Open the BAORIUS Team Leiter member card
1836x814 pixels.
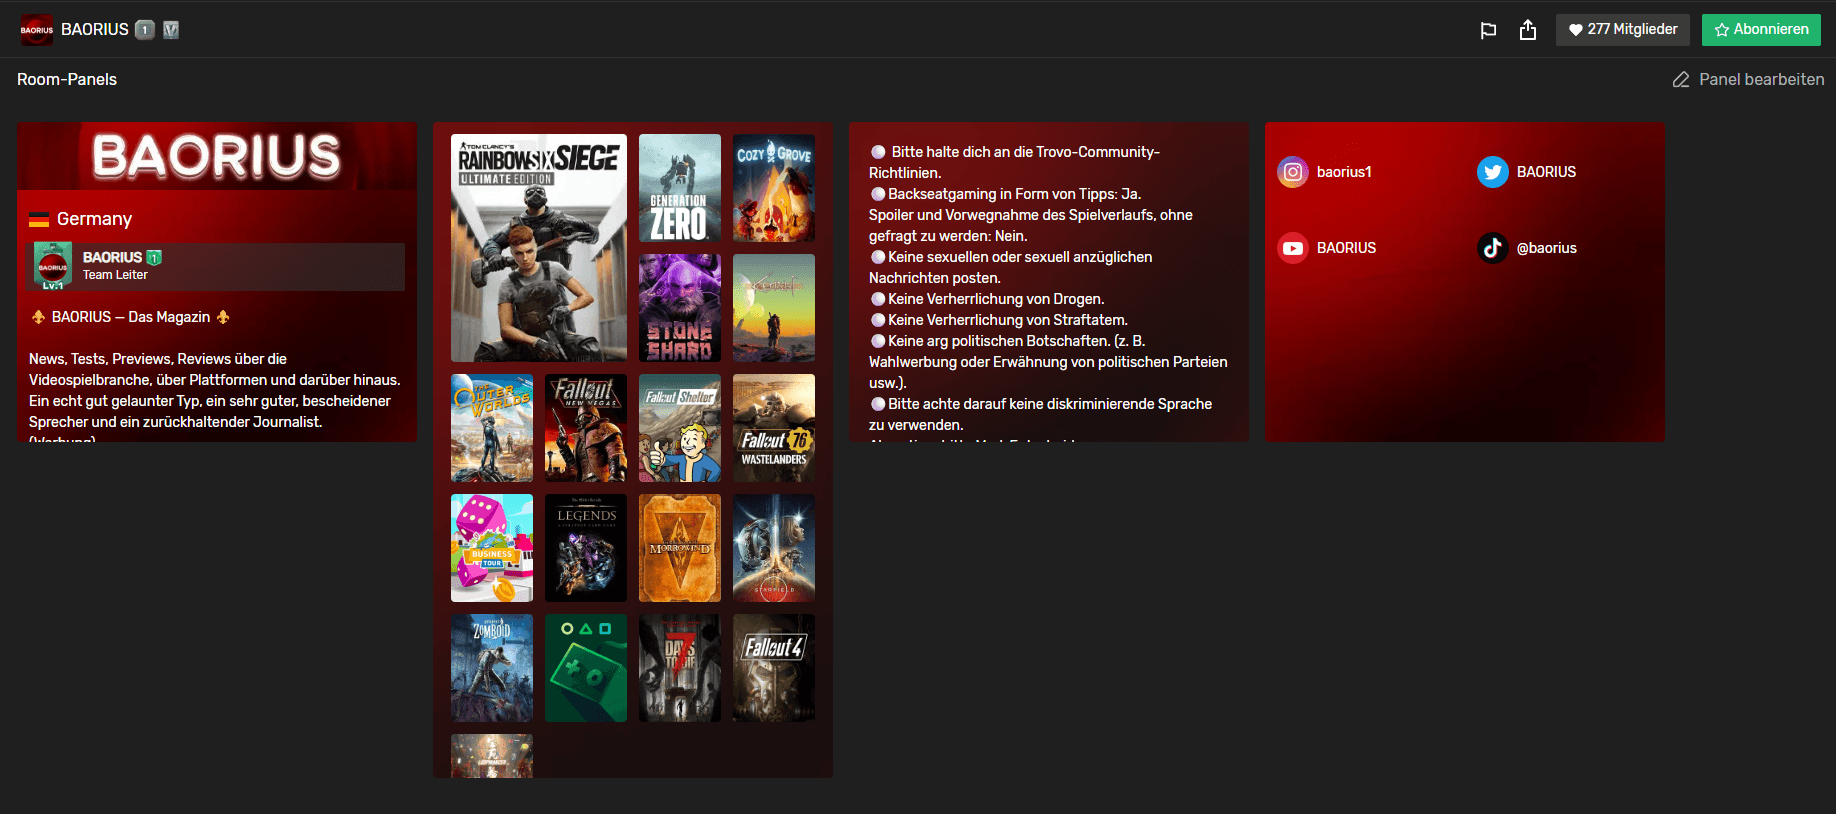217,267
